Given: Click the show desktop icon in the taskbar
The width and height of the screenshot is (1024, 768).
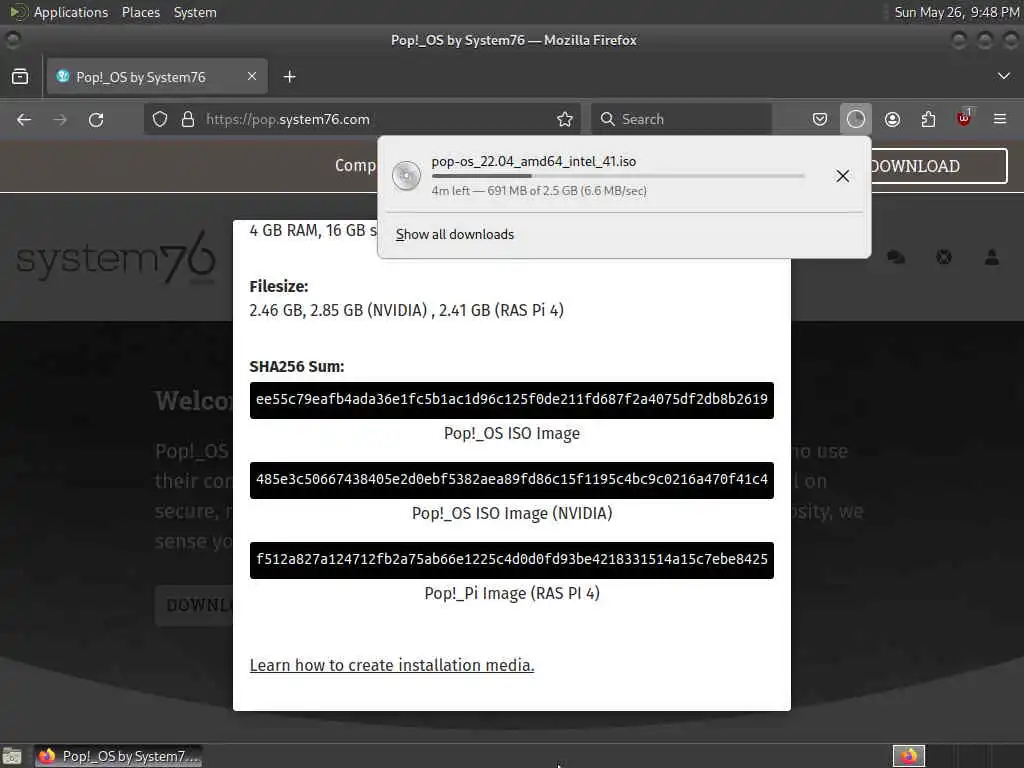Looking at the screenshot, I should click(x=12, y=756).
